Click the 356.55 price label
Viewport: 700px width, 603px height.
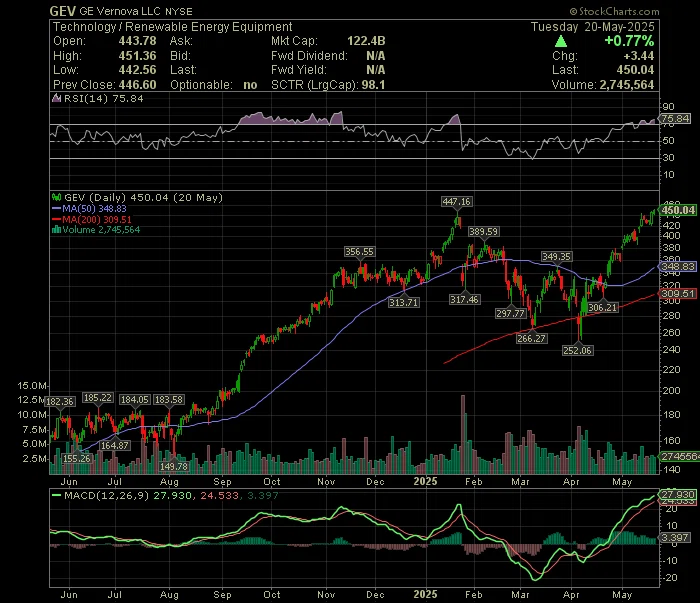tap(359, 252)
